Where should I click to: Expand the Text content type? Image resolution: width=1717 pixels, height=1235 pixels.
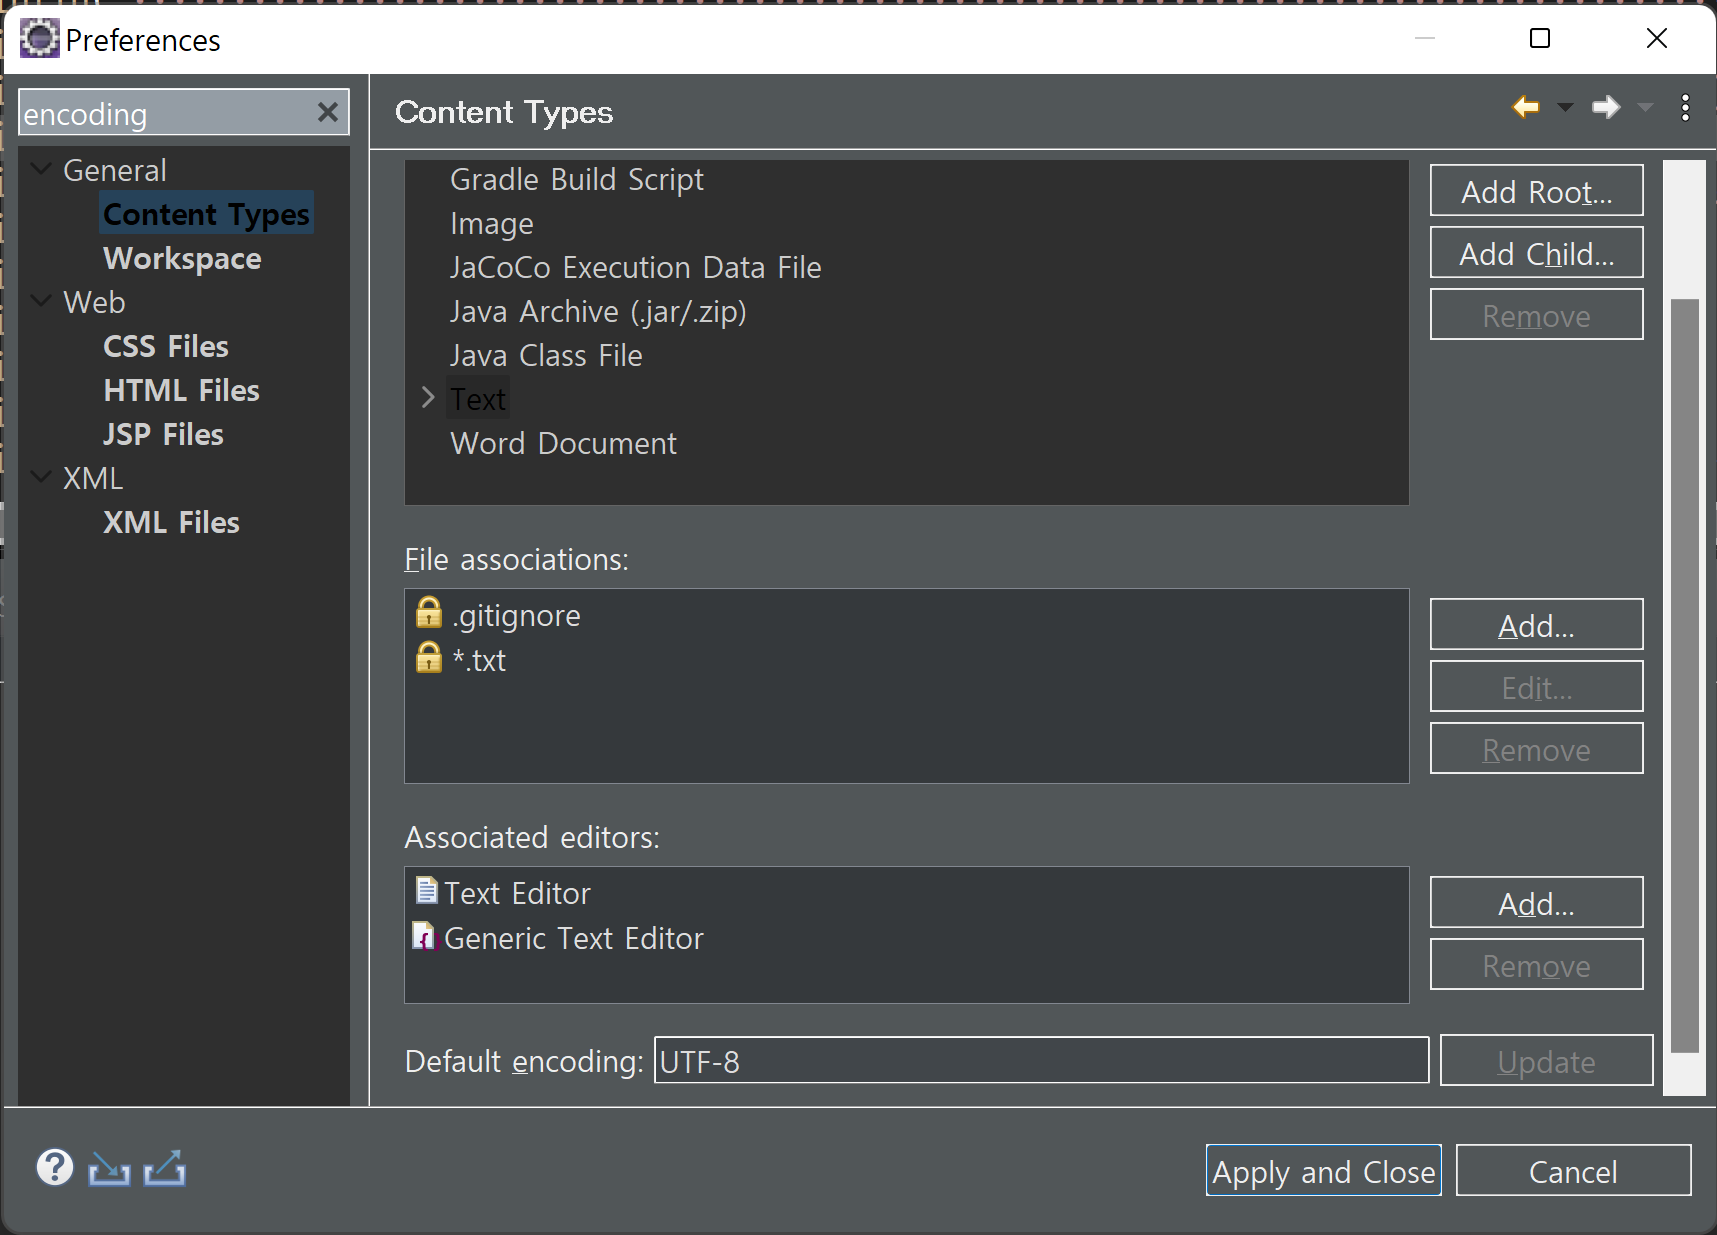[428, 398]
